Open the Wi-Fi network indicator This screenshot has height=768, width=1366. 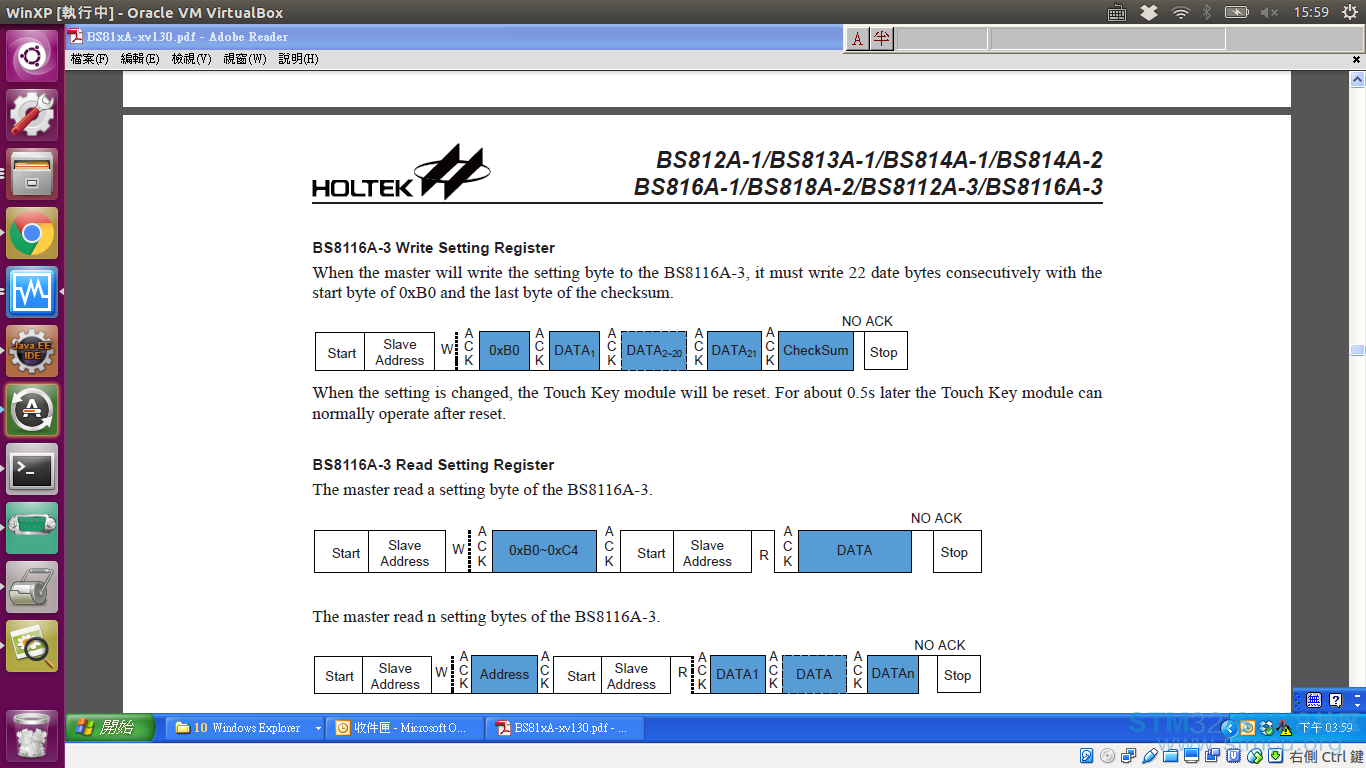click(x=1181, y=12)
